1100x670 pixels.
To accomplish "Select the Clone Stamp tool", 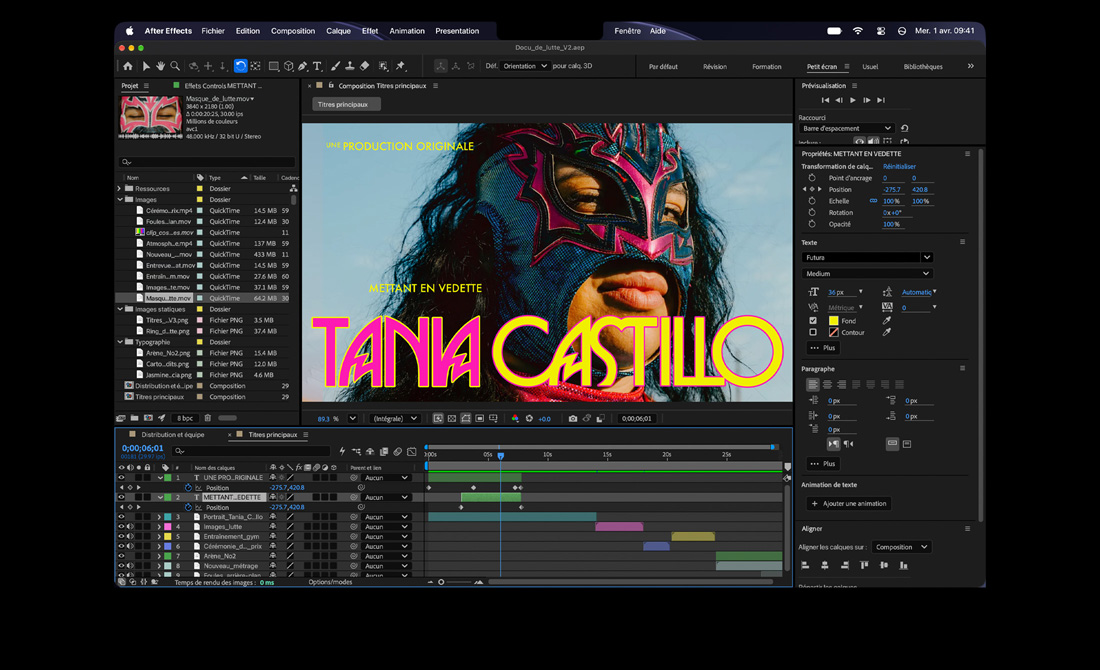I will click(350, 66).
